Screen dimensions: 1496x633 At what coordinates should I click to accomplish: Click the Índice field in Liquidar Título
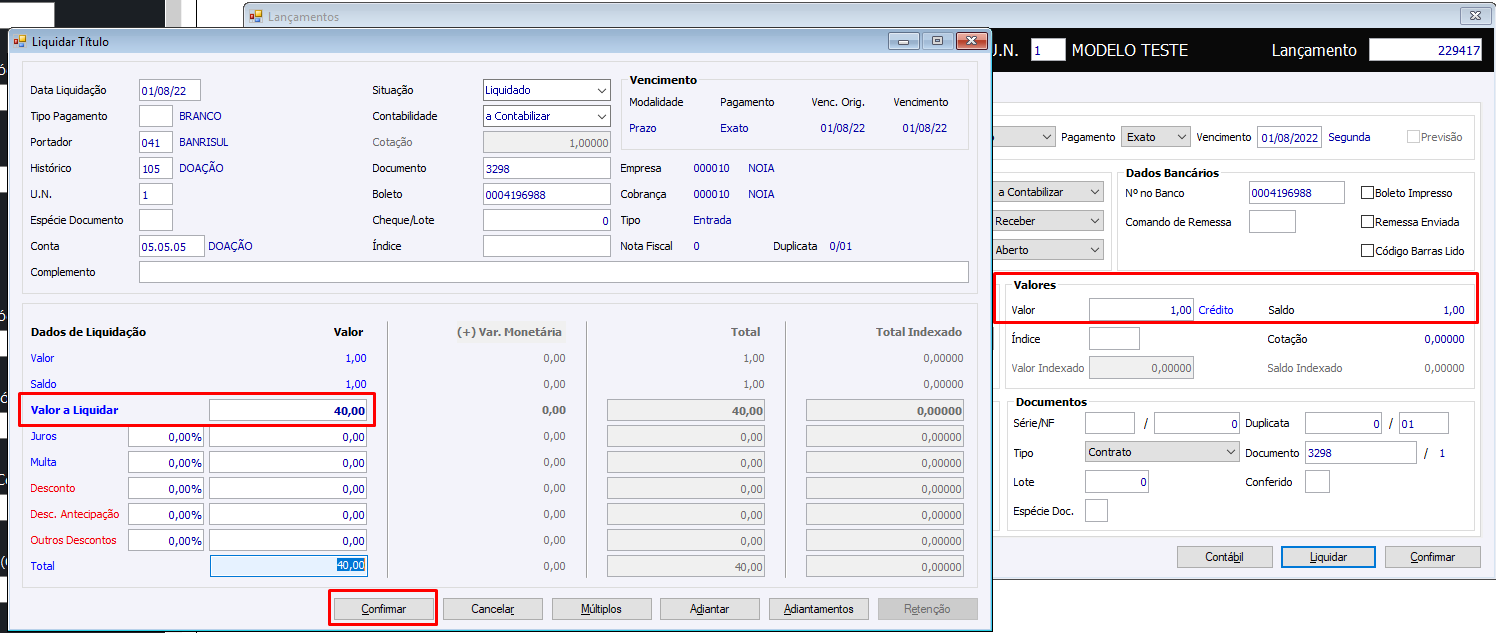[546, 246]
